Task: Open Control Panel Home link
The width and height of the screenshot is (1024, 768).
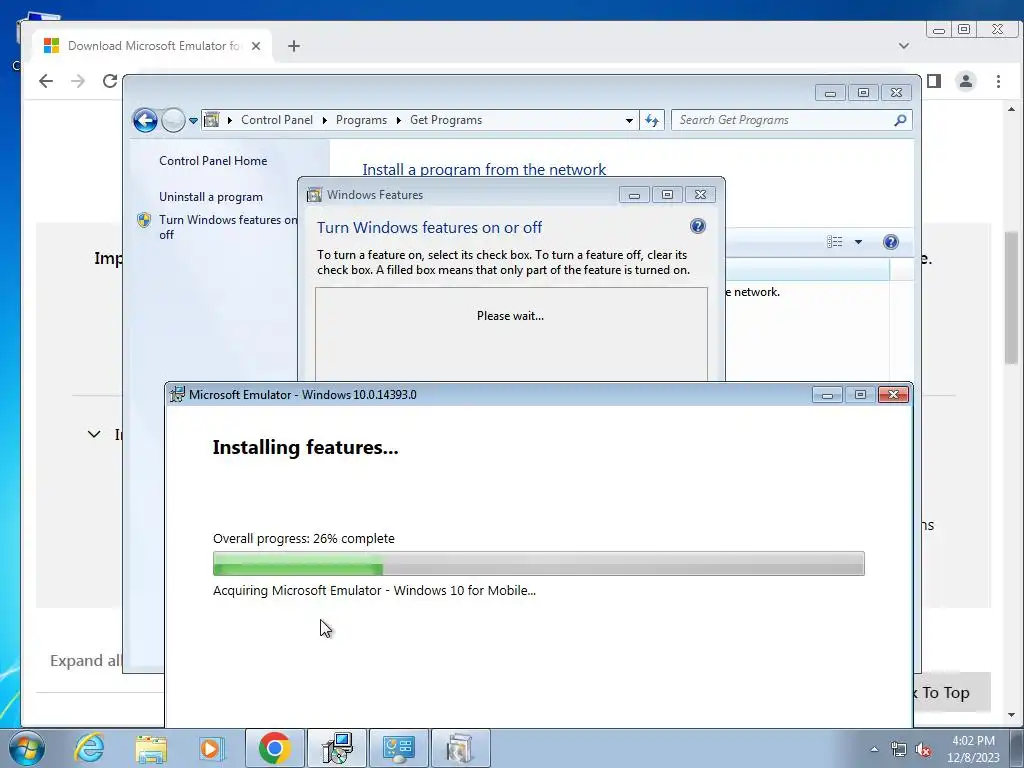Action: click(x=213, y=161)
